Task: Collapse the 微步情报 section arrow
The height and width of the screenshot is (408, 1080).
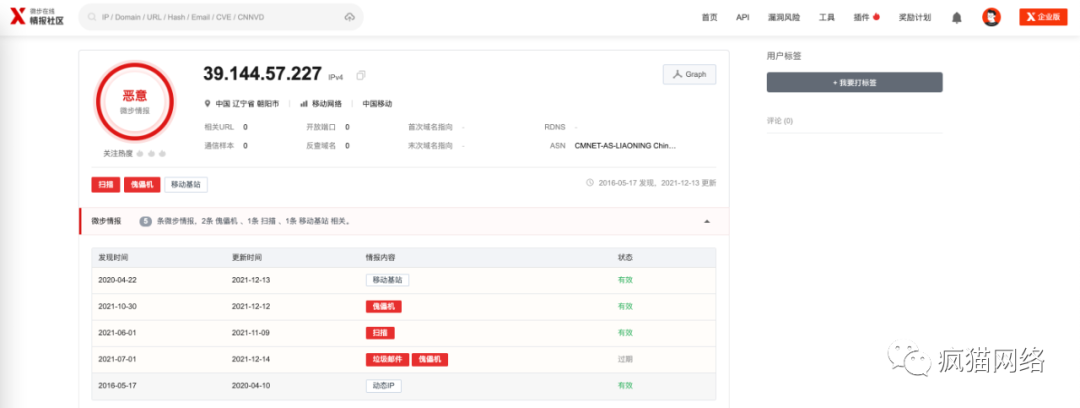Action: click(706, 221)
